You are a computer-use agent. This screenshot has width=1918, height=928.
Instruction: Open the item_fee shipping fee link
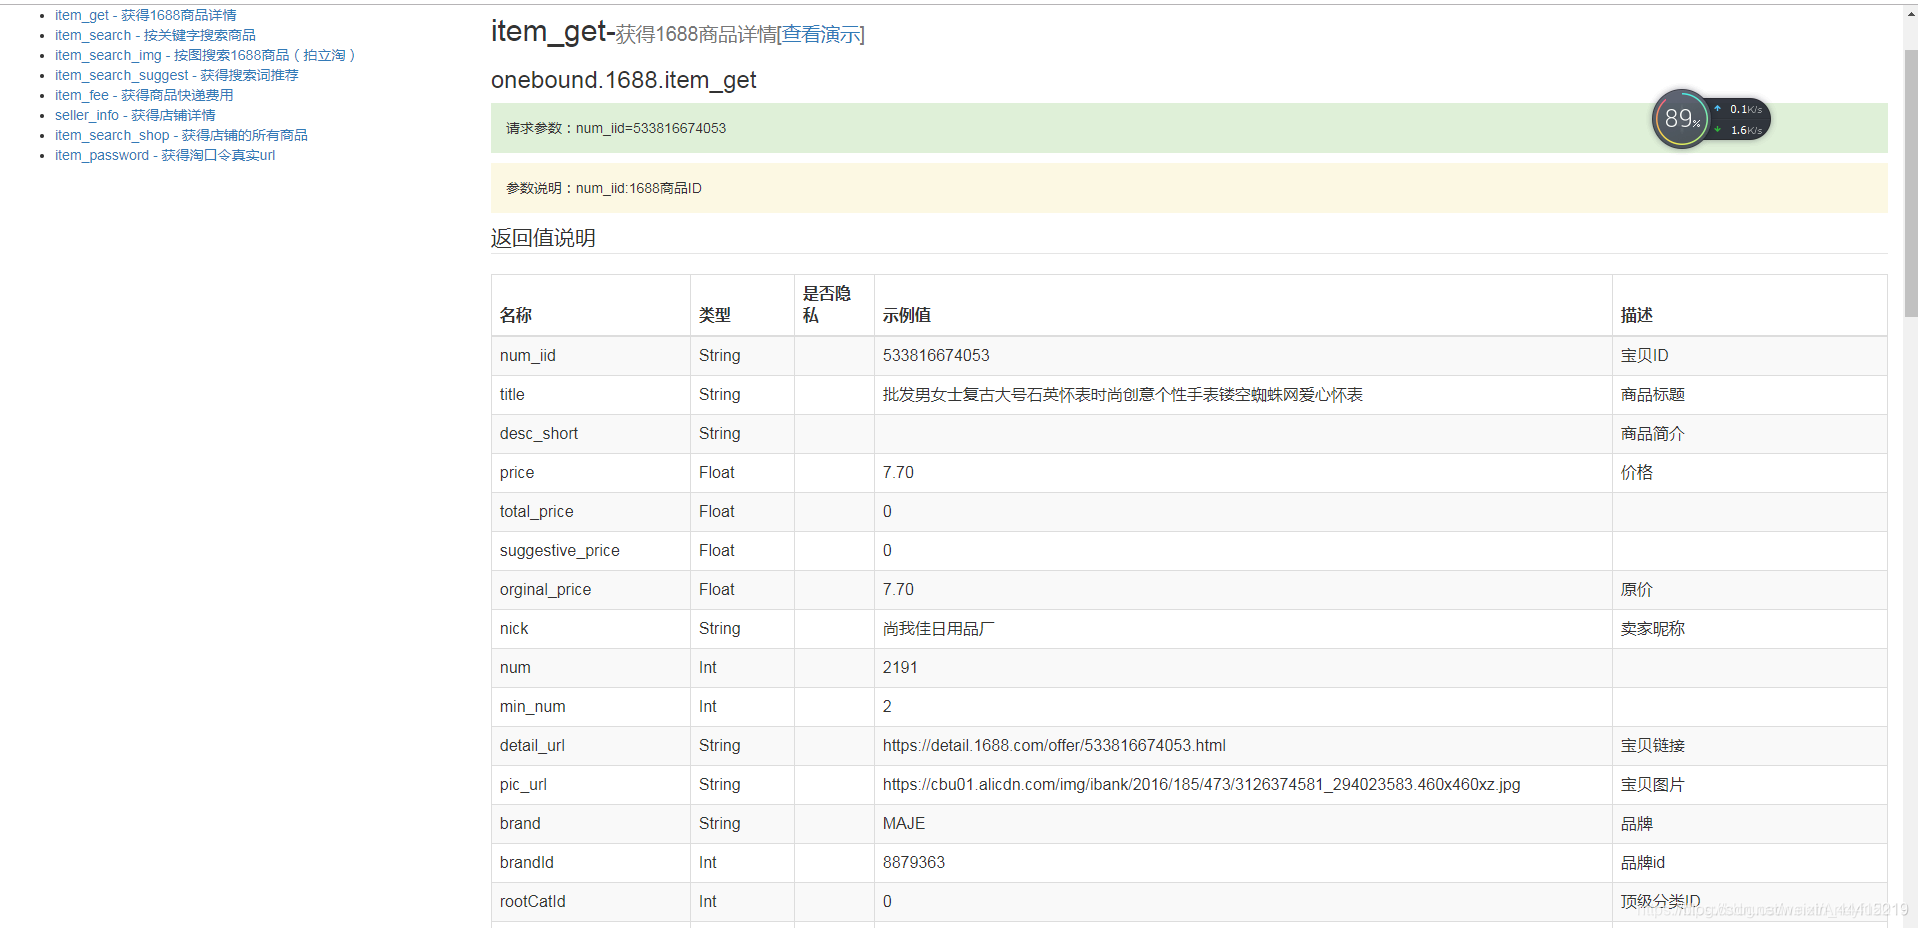(x=144, y=95)
